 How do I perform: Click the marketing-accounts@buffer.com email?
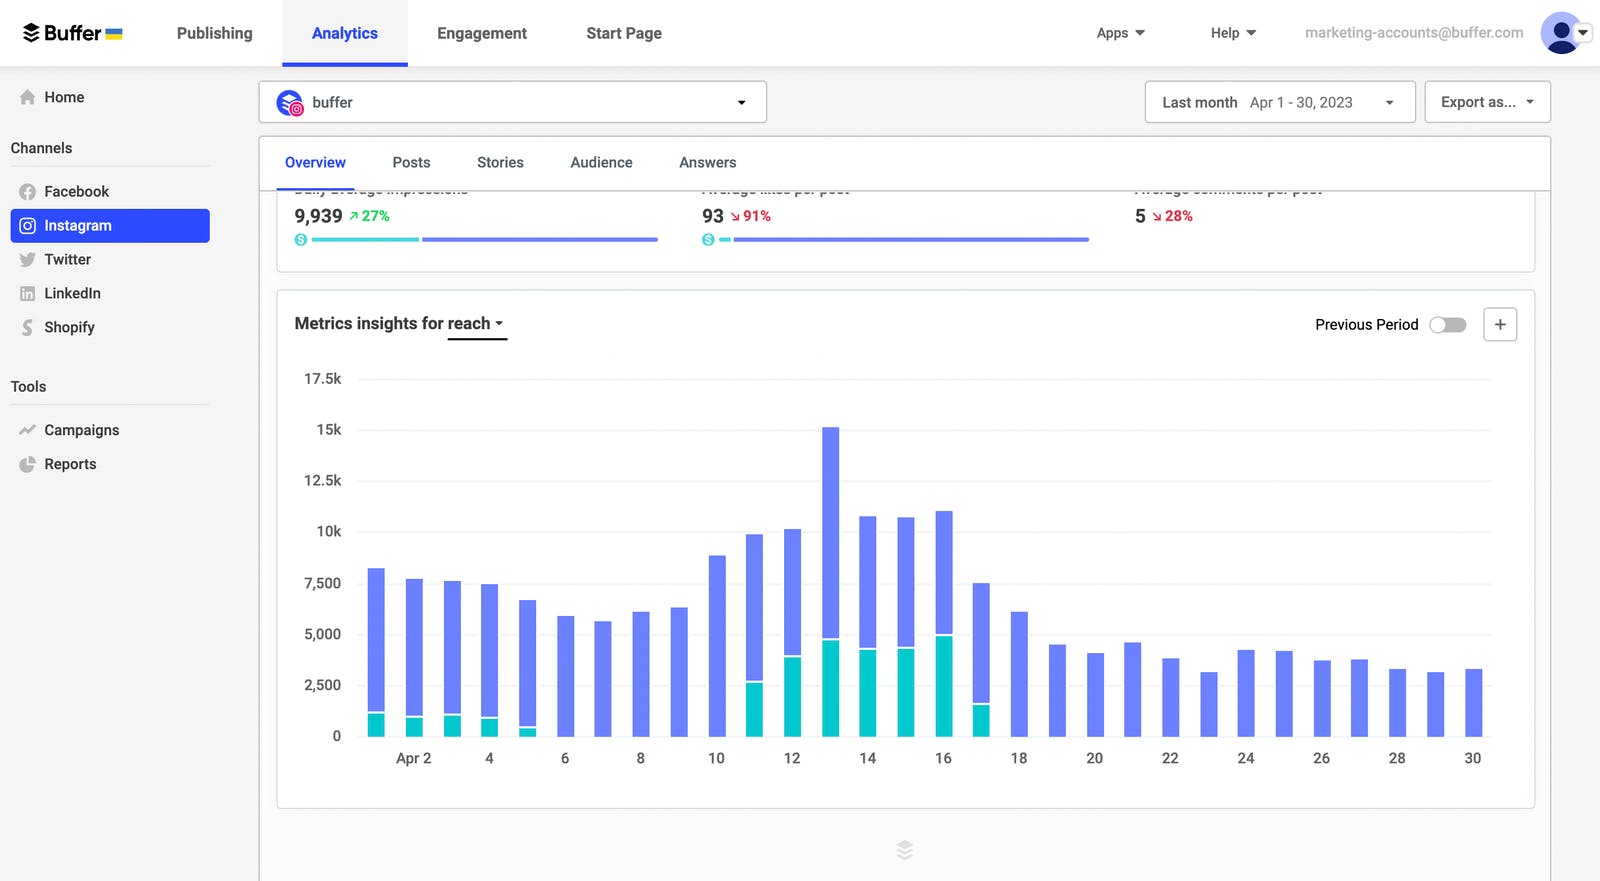coord(1414,33)
